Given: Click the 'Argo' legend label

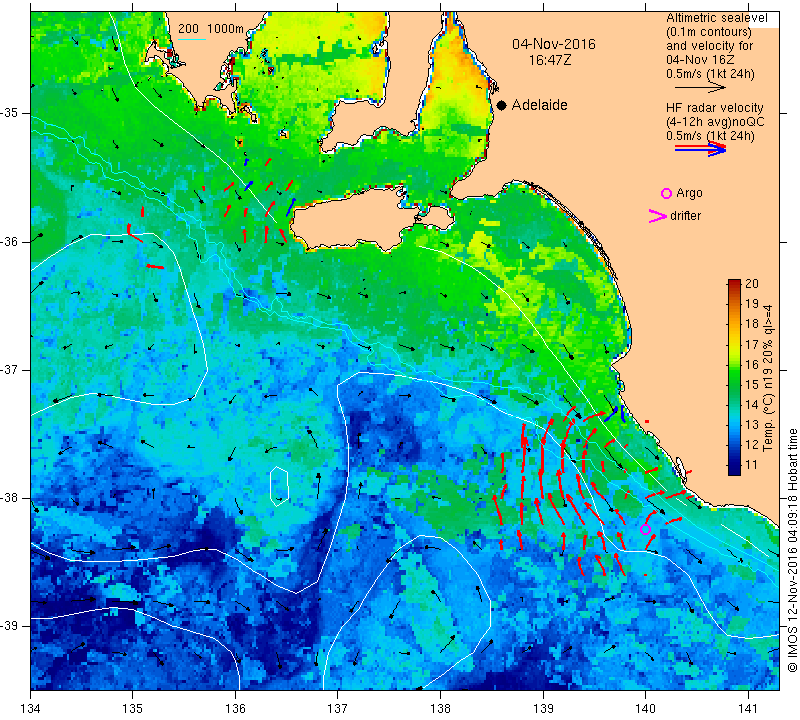Looking at the screenshot, I should tap(689, 193).
